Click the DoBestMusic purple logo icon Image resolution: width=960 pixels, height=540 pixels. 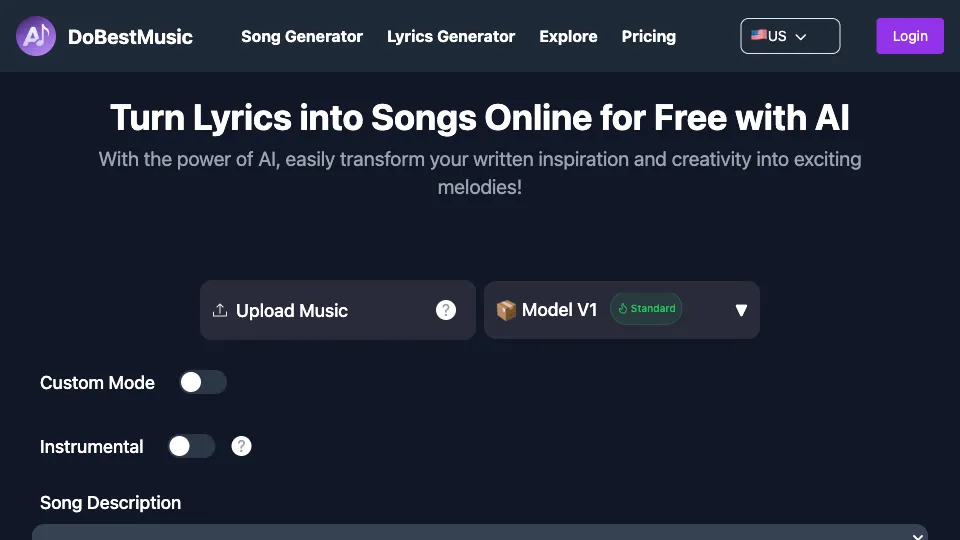pyautogui.click(x=36, y=36)
